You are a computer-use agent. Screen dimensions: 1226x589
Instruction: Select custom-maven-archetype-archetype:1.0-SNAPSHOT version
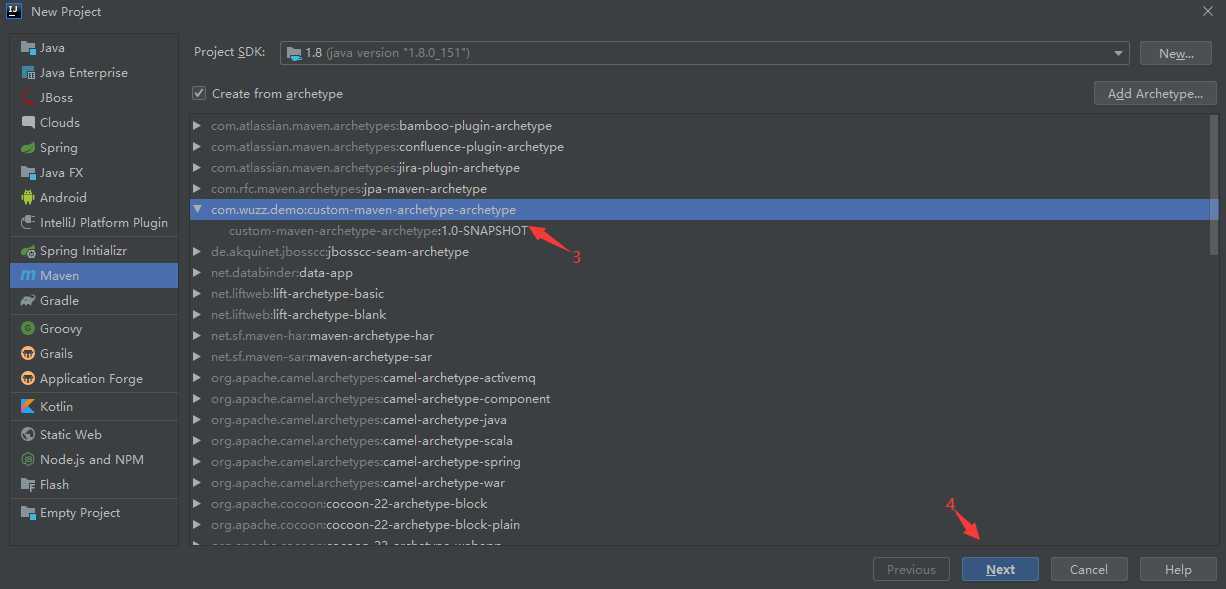click(x=378, y=231)
